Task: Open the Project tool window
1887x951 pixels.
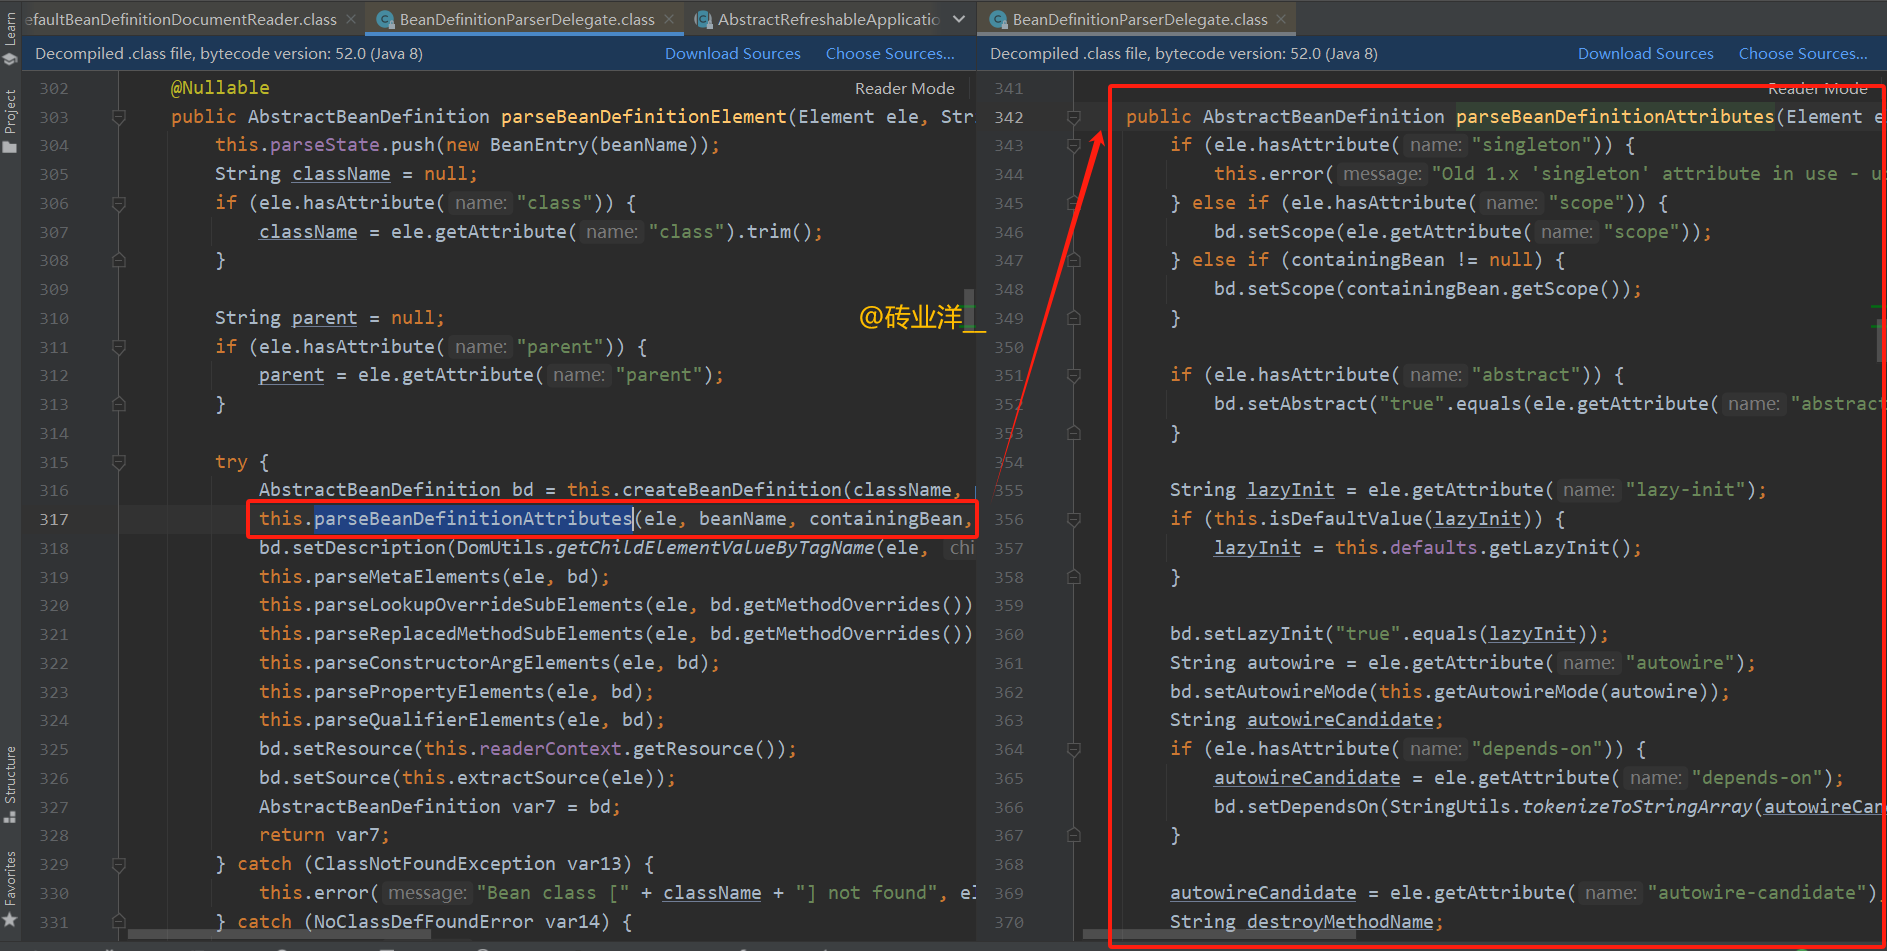Action: pyautogui.click(x=10, y=120)
